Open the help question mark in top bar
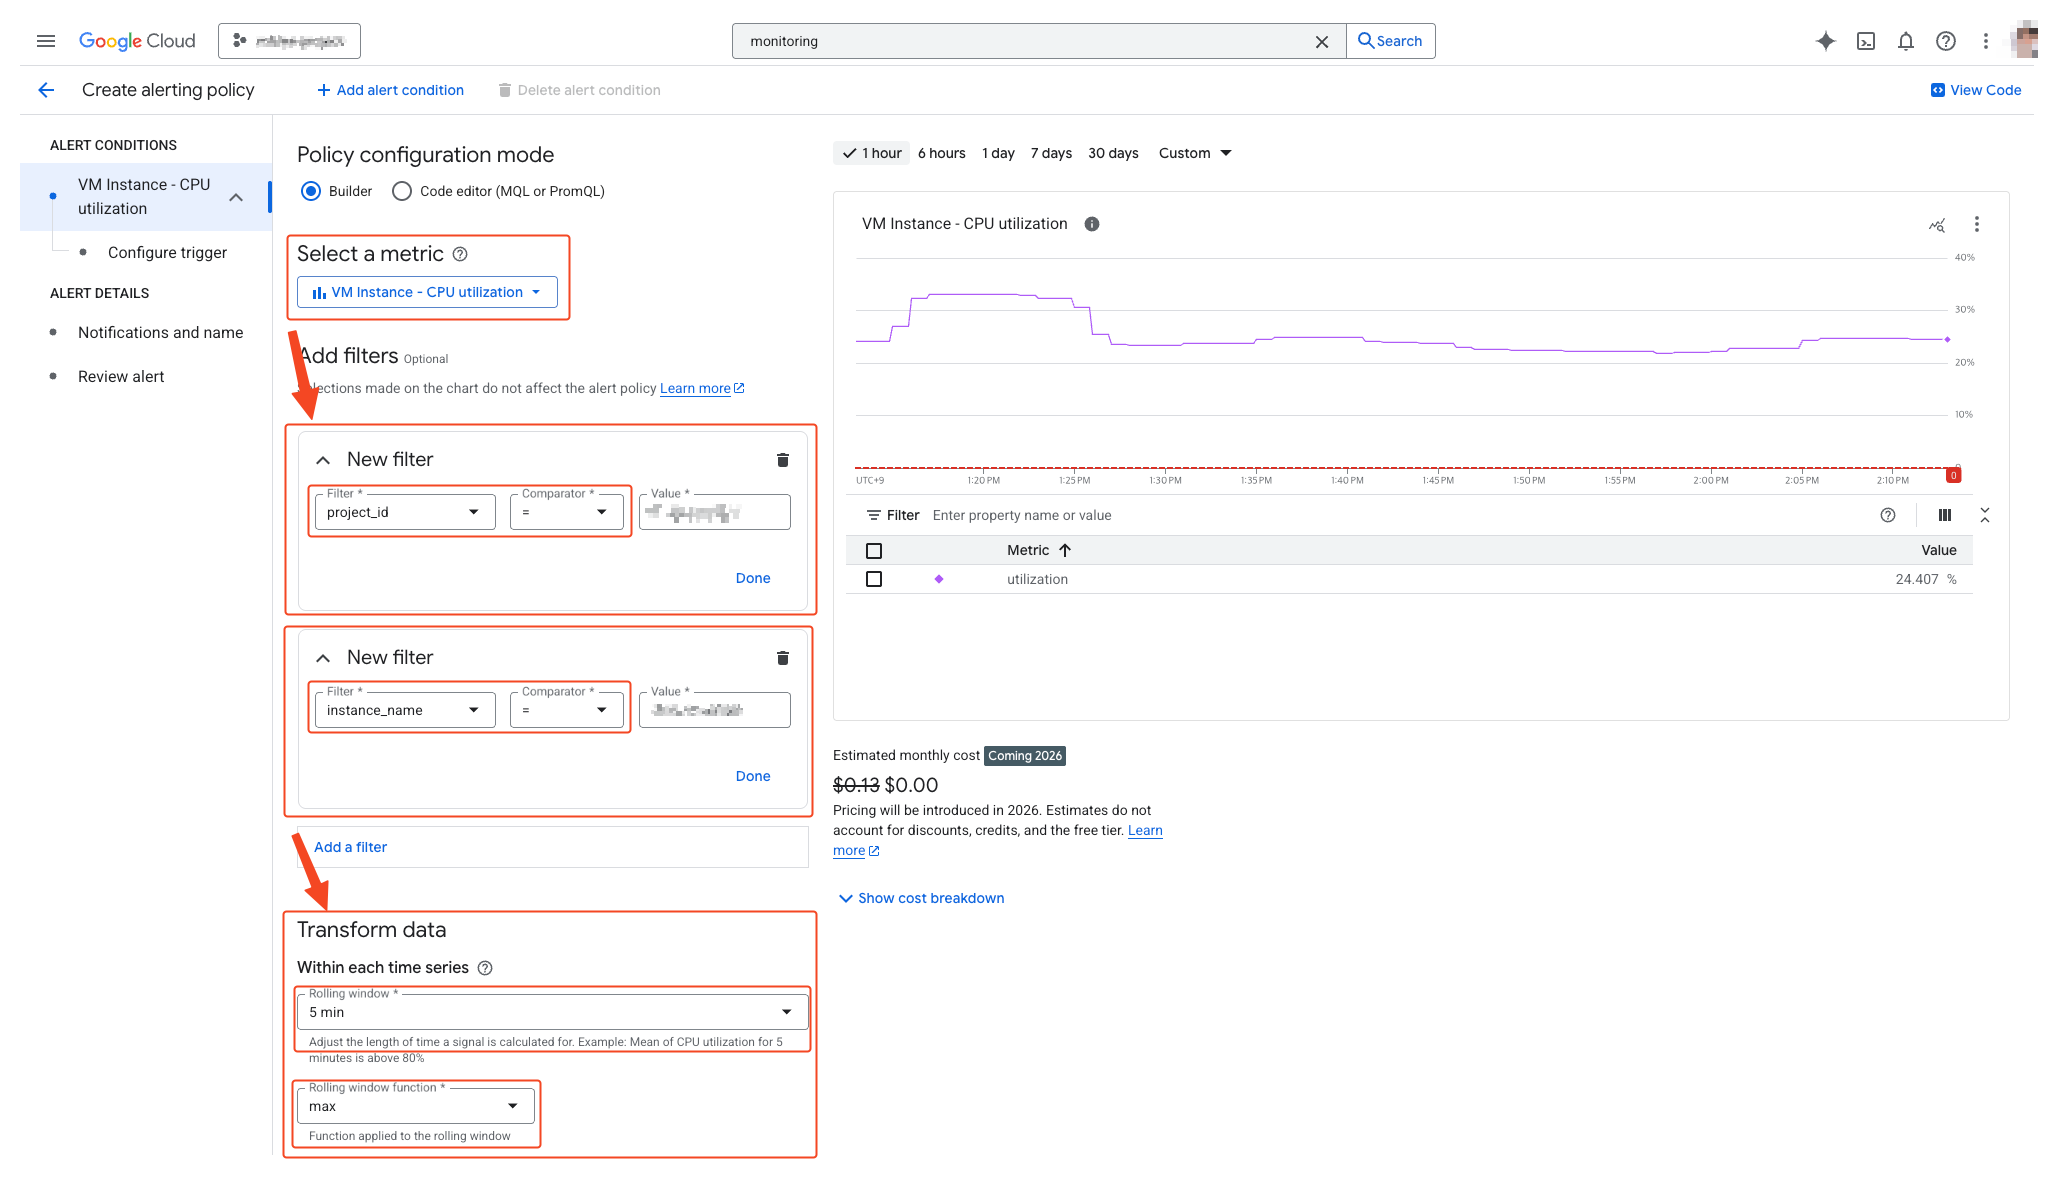2058x1178 pixels. [x=1945, y=41]
